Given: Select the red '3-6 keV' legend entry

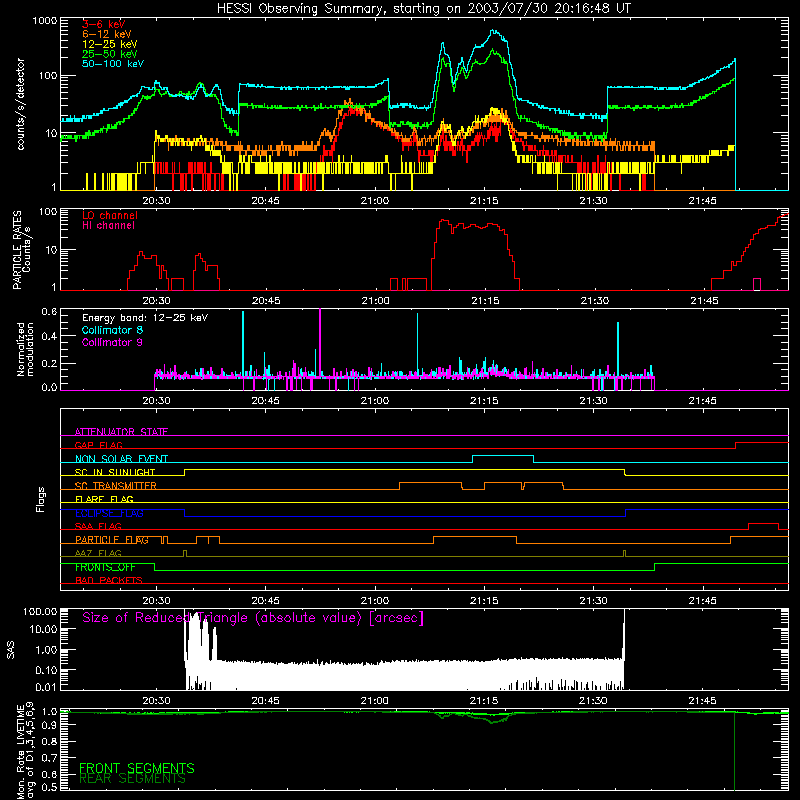Looking at the screenshot, I should point(104,24).
